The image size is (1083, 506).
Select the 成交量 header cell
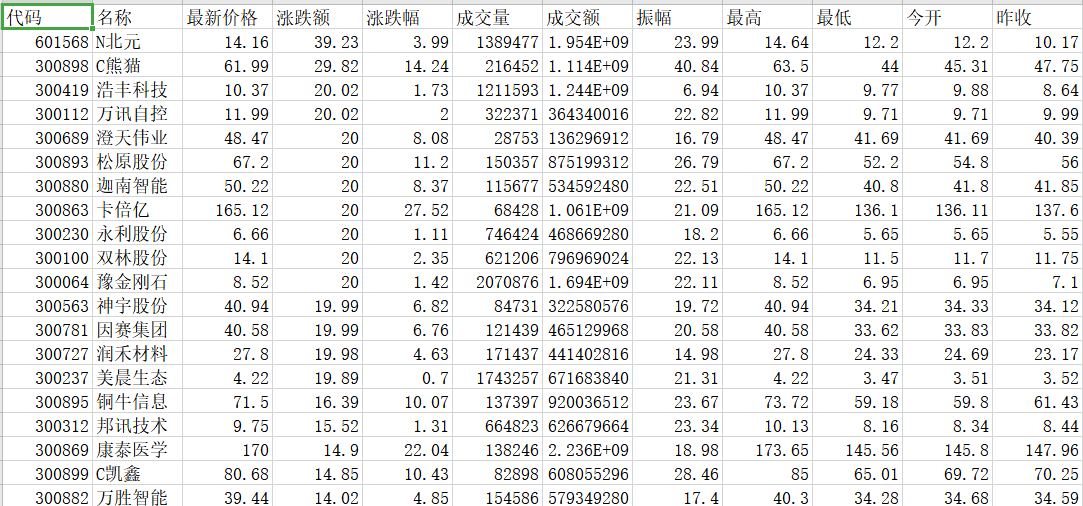pos(497,17)
